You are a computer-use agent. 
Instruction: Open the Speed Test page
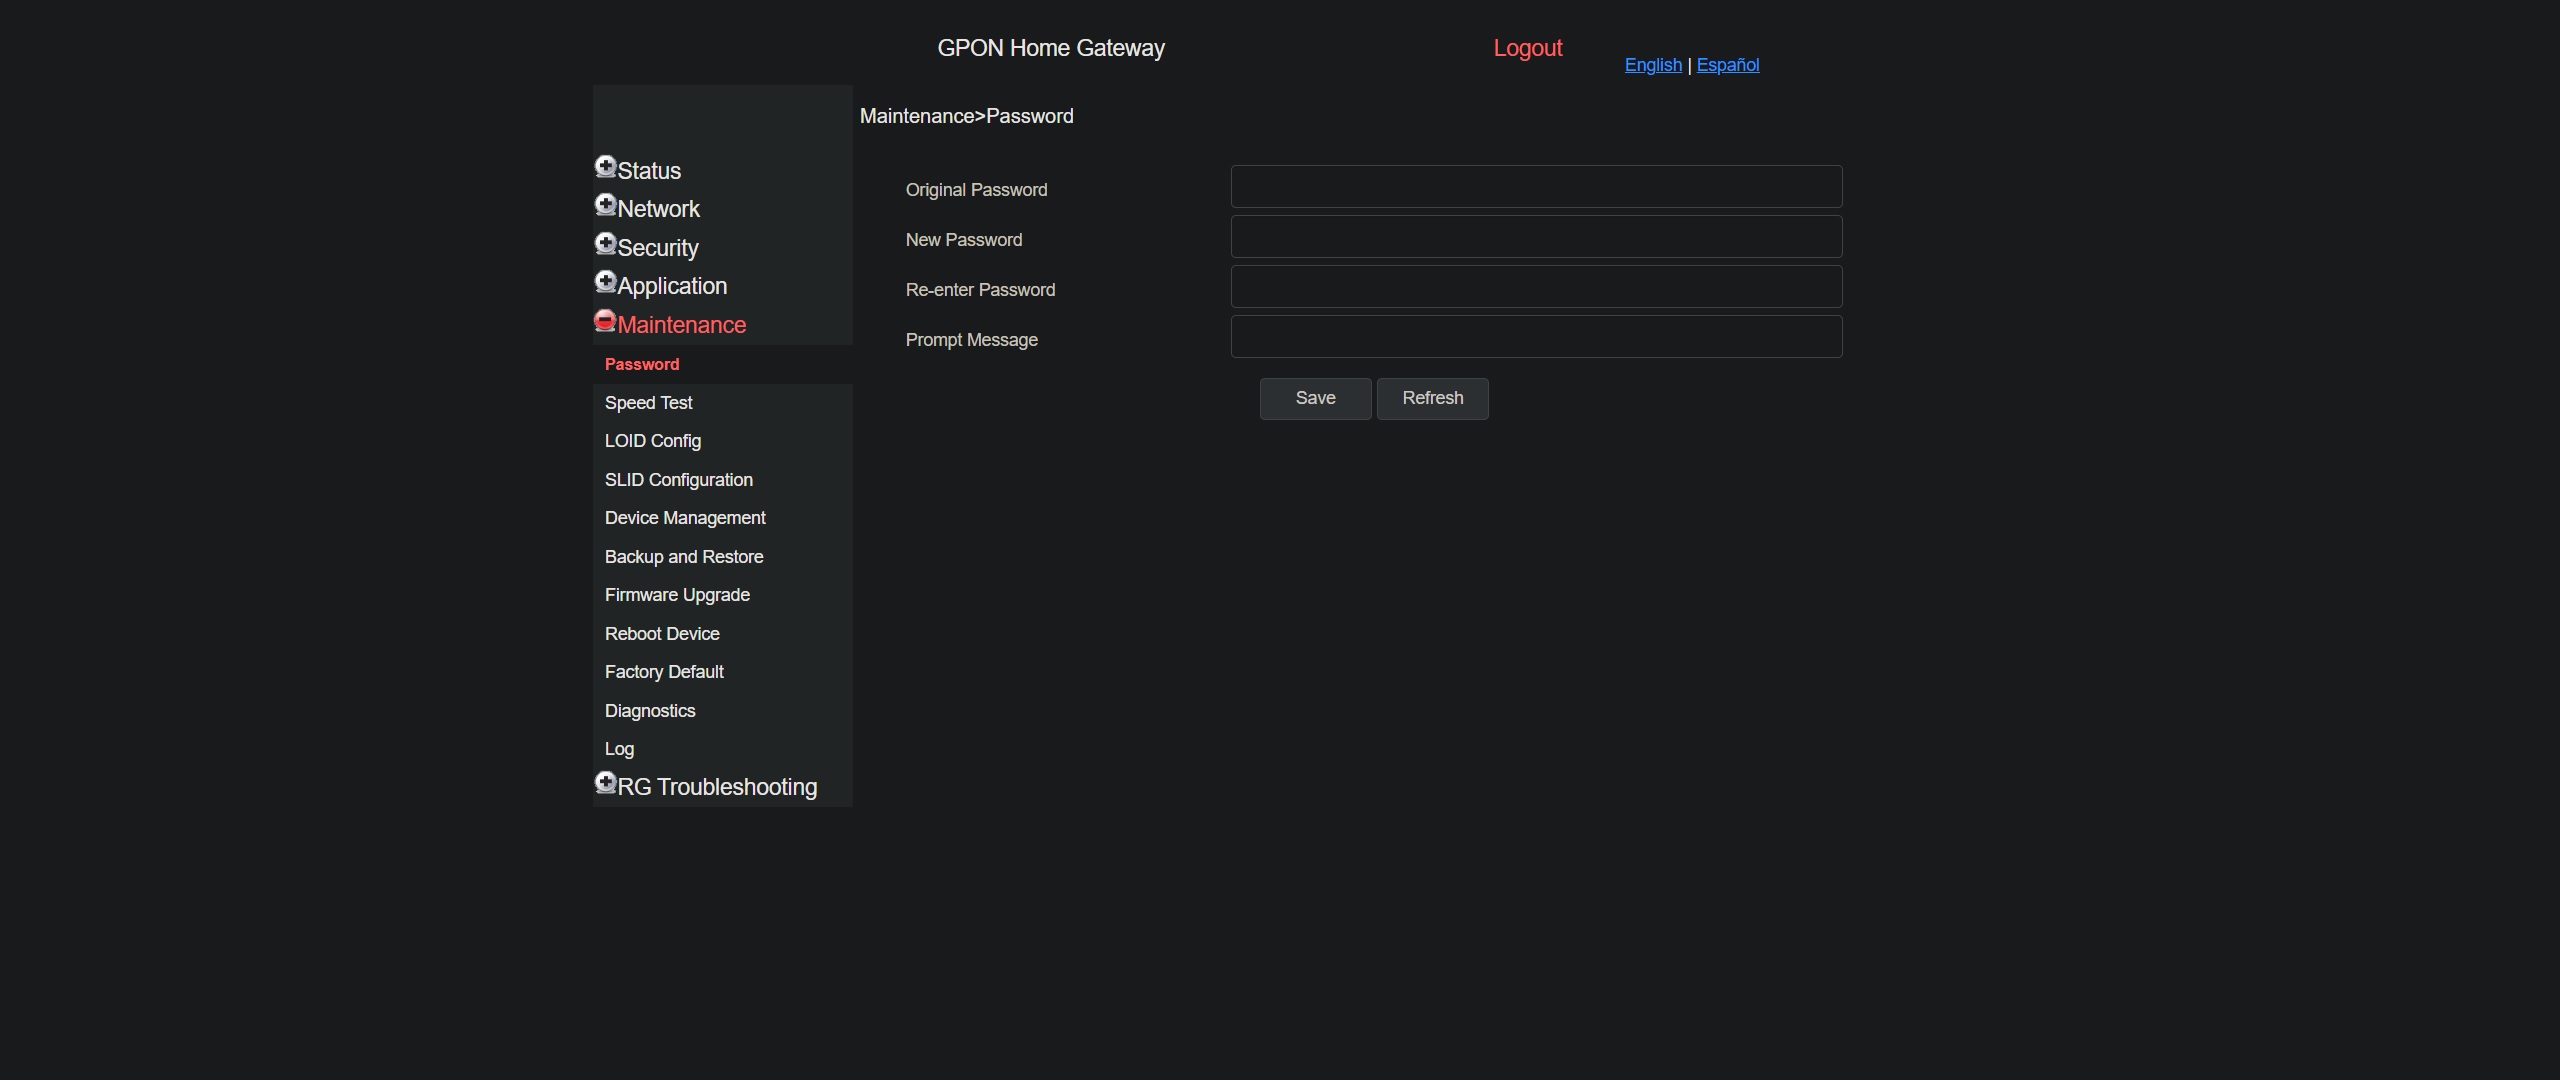pos(648,403)
